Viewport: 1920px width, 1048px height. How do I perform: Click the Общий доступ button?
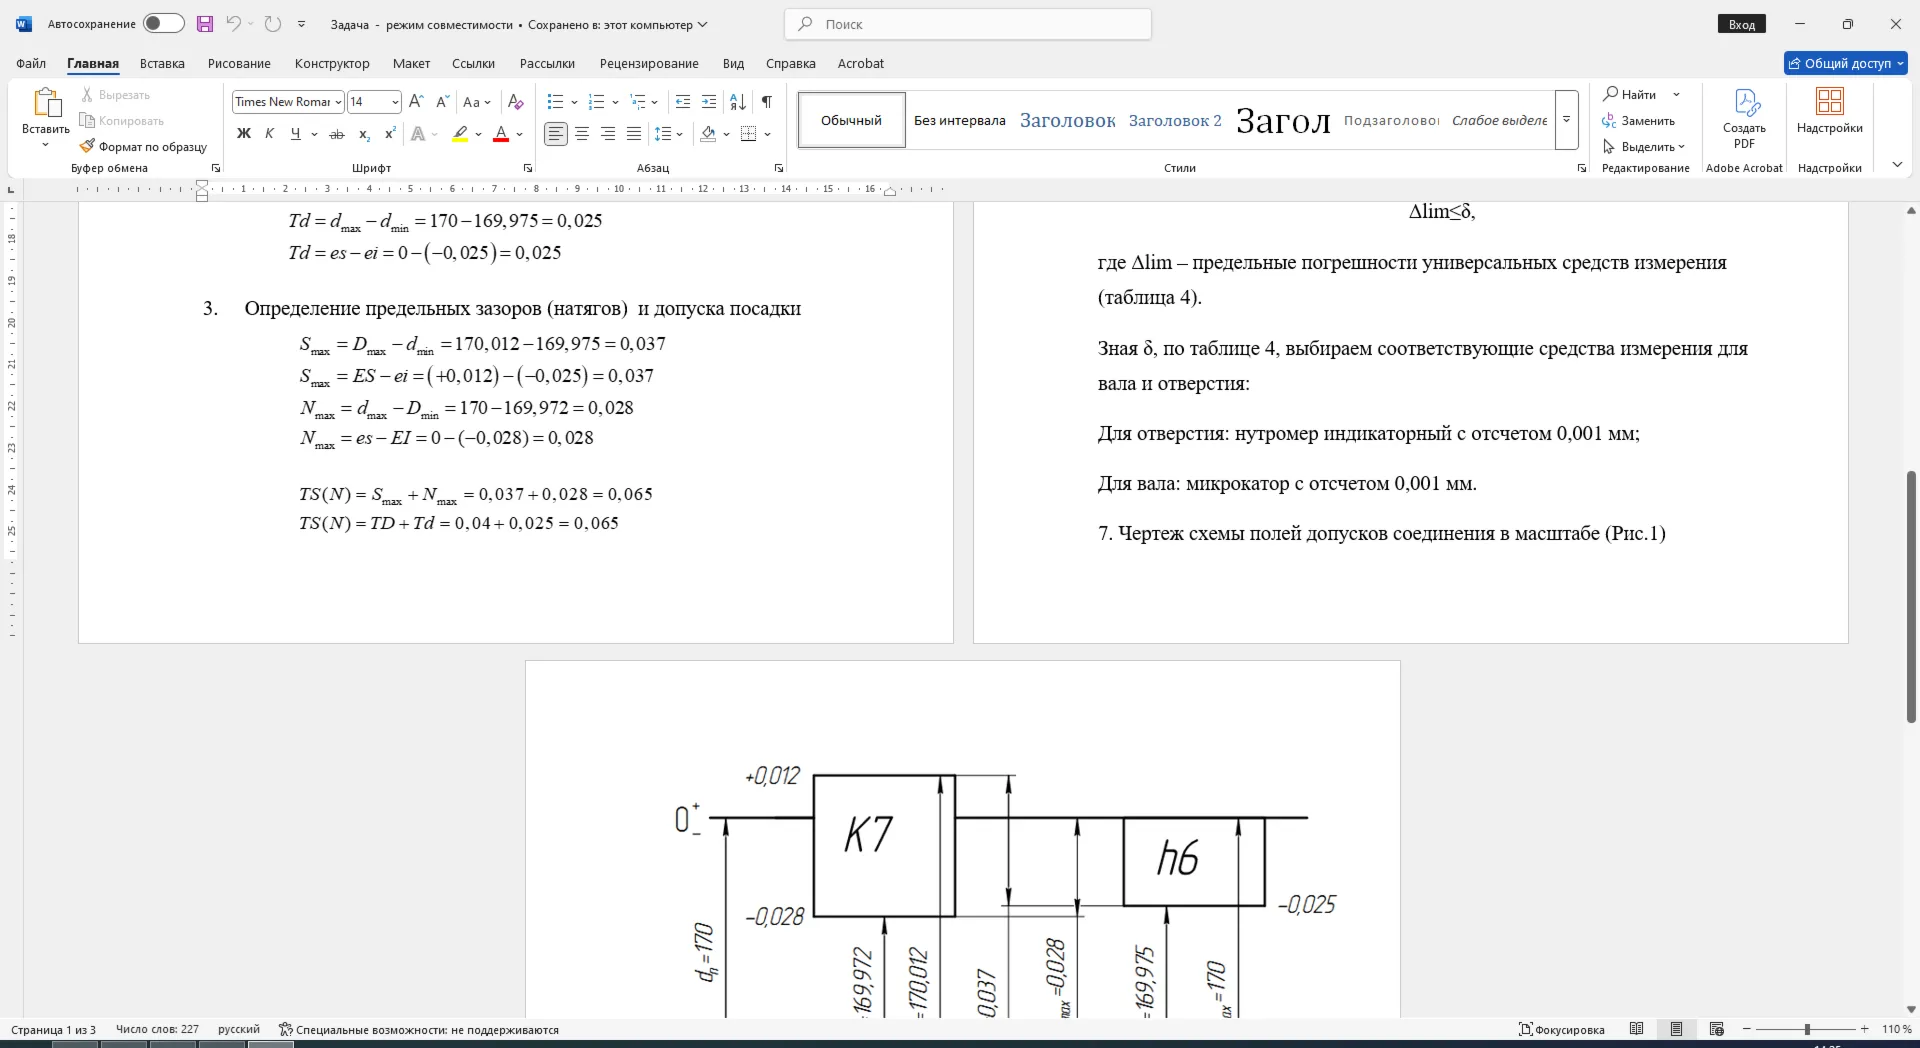[x=1846, y=63]
